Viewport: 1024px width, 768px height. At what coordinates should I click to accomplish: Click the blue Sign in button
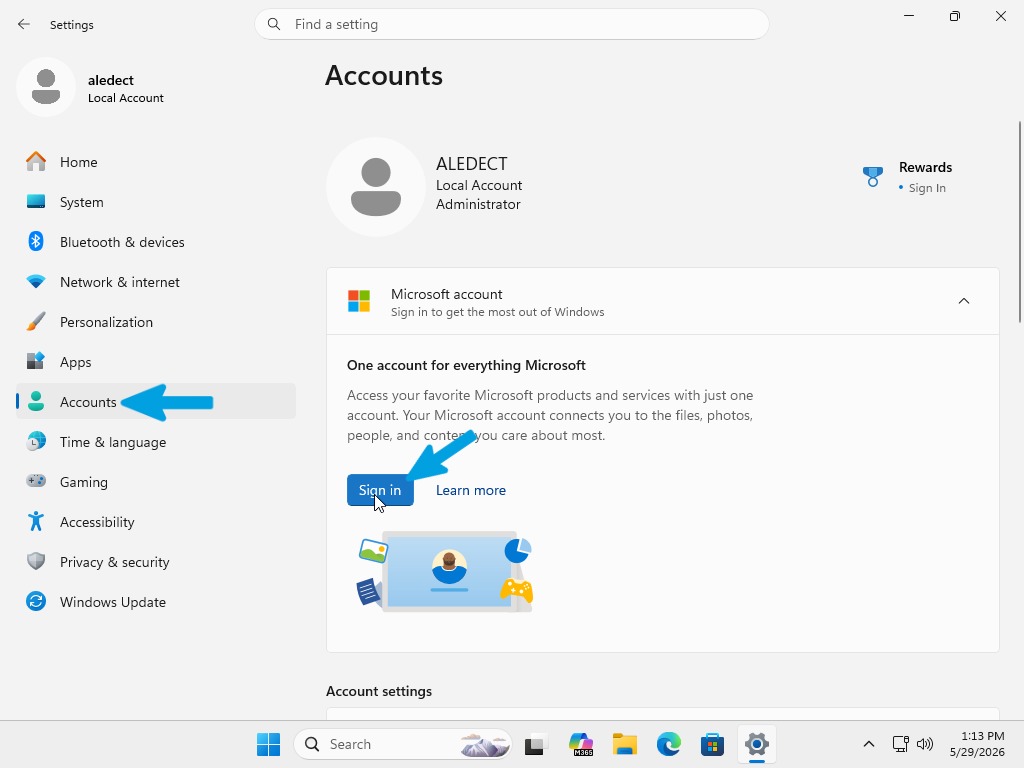point(380,490)
